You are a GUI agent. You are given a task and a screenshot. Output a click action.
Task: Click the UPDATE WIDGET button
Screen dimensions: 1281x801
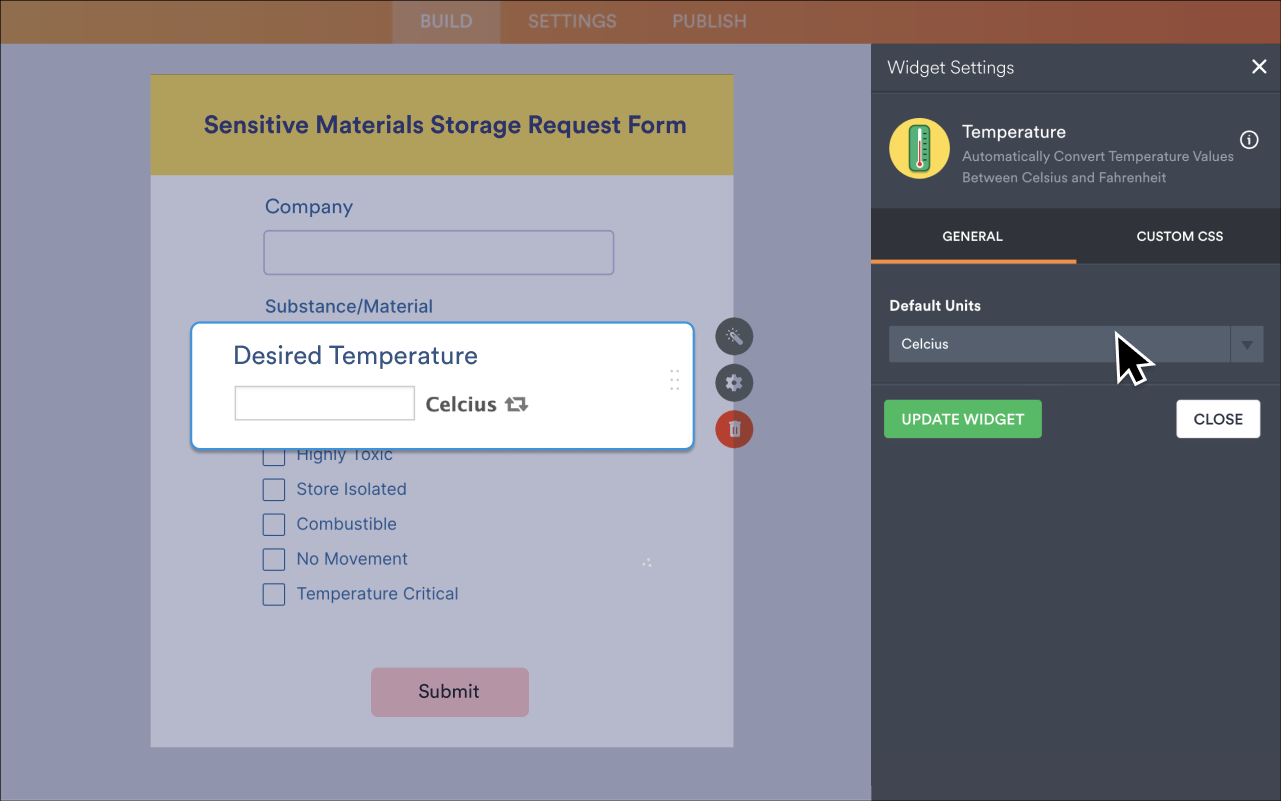point(962,418)
